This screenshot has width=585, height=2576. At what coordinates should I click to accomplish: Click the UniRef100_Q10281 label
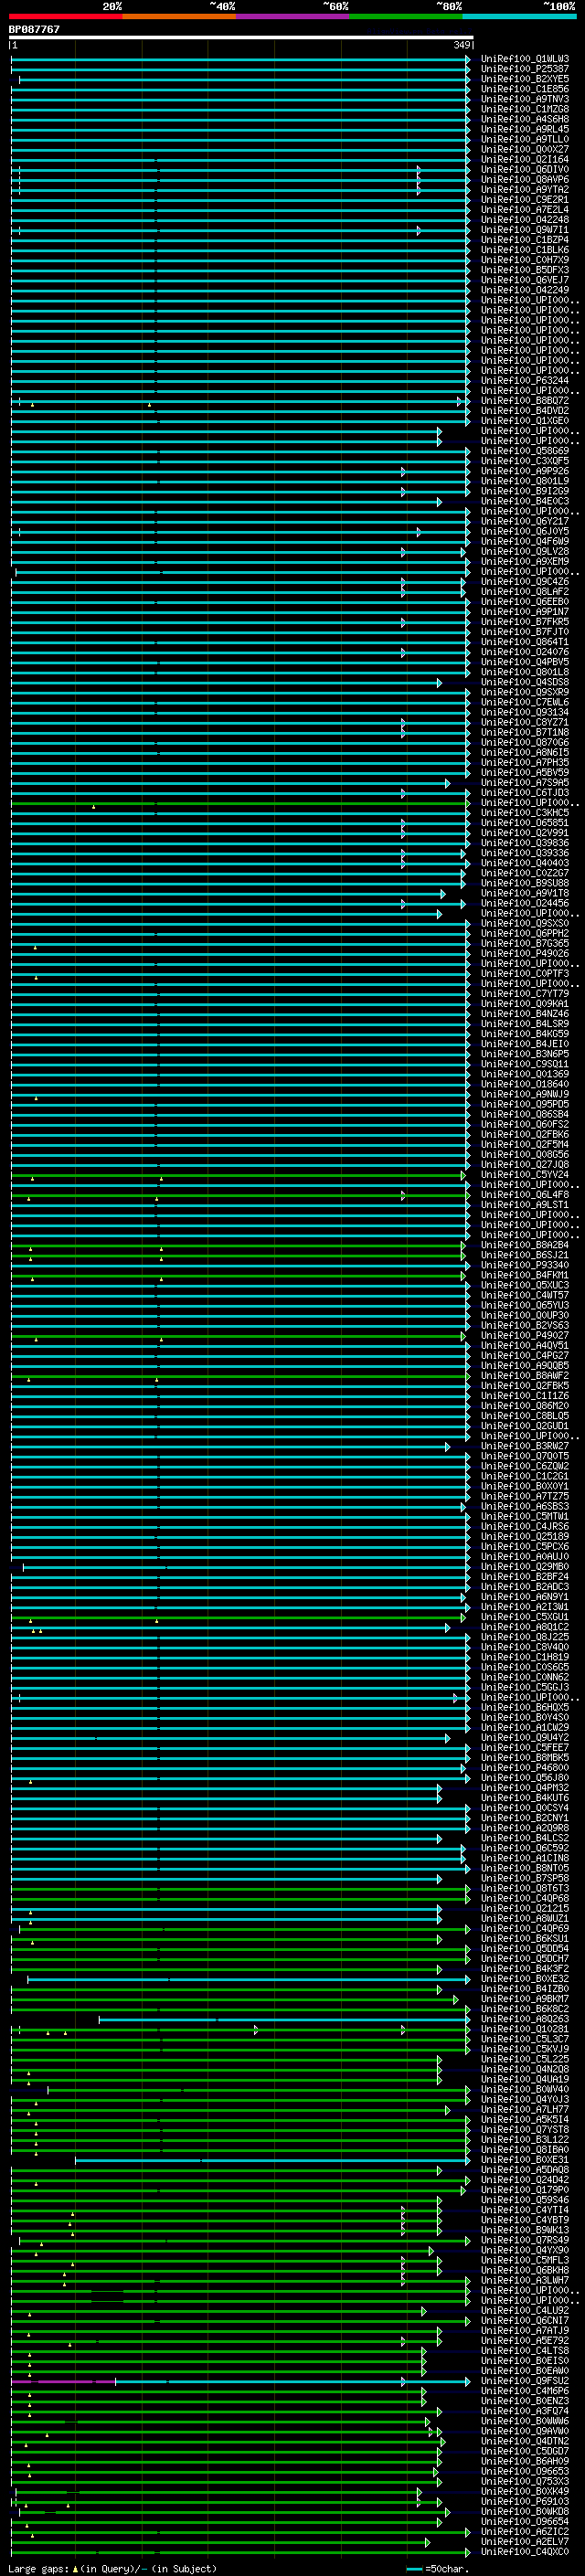tap(524, 2029)
